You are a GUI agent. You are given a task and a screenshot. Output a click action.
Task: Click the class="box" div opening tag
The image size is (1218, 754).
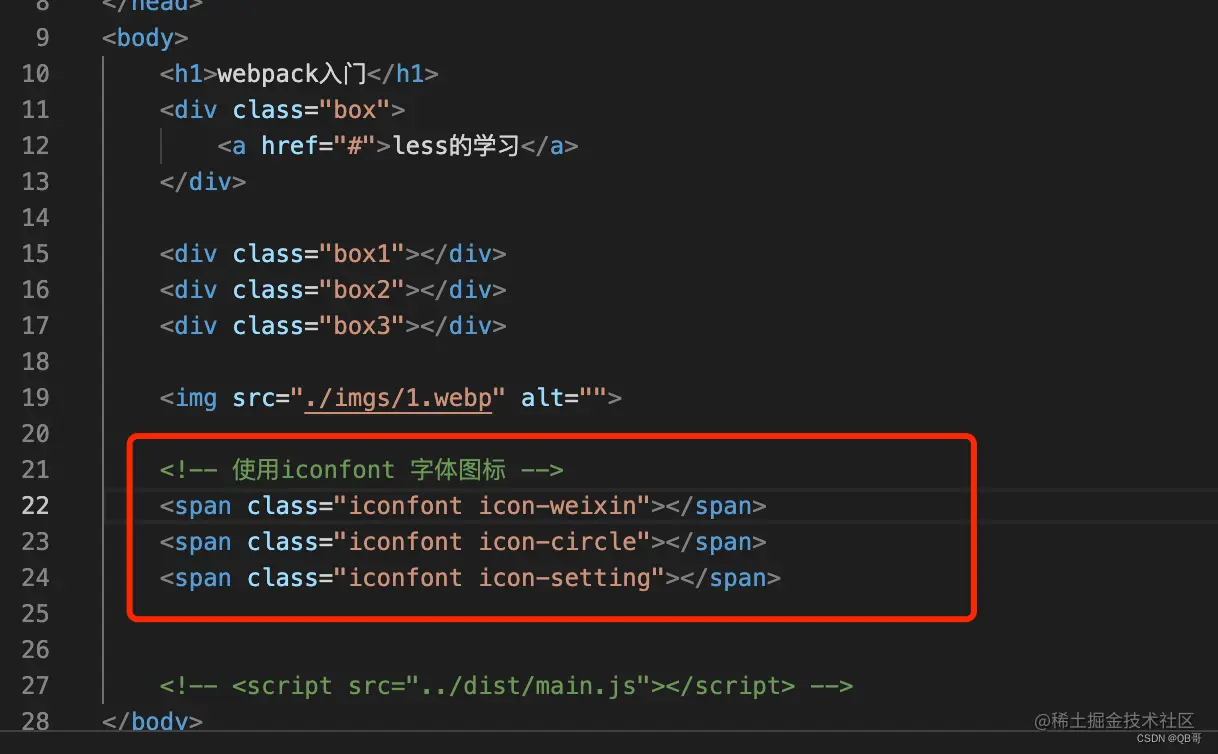[283, 110]
